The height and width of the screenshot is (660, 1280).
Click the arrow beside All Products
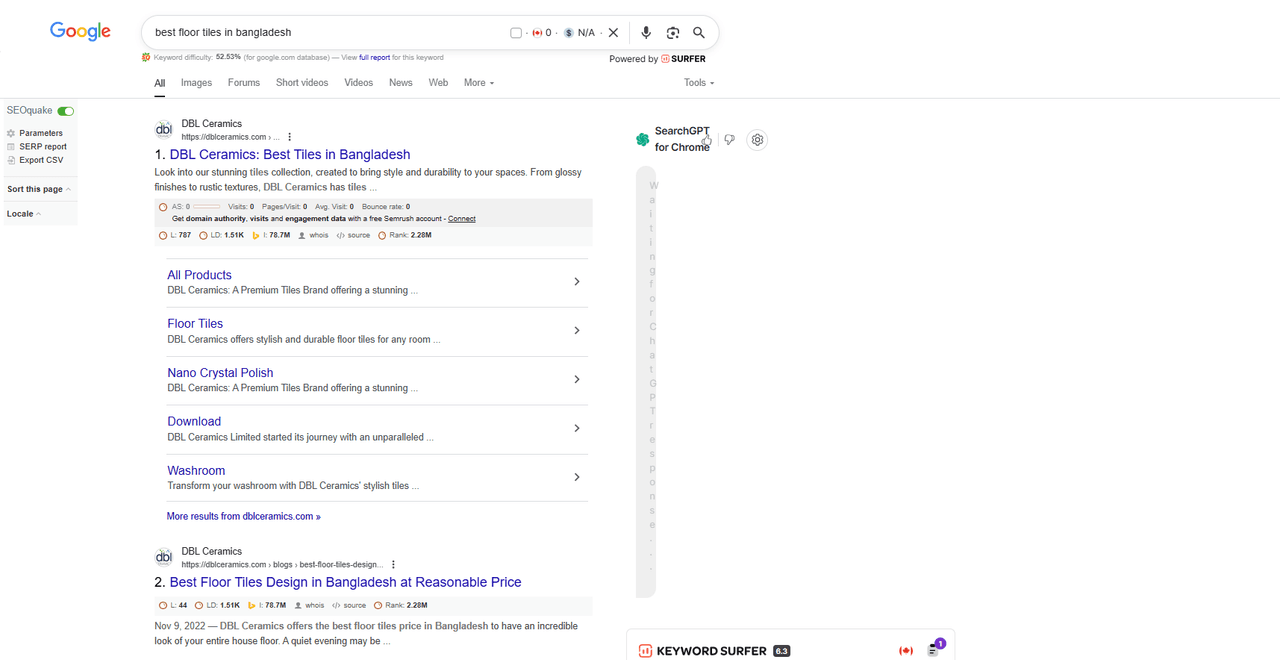coord(577,282)
